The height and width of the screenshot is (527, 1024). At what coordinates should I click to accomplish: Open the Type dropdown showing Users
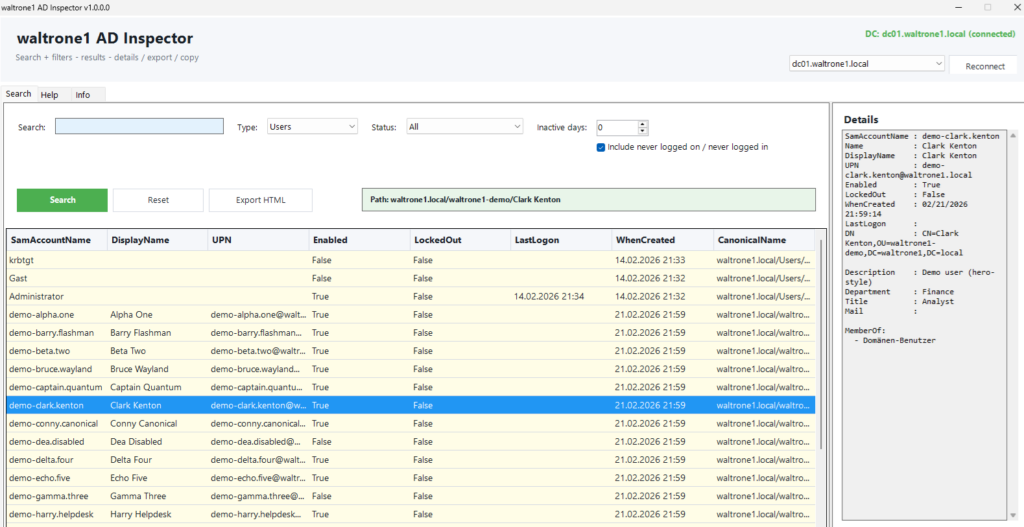[311, 127]
